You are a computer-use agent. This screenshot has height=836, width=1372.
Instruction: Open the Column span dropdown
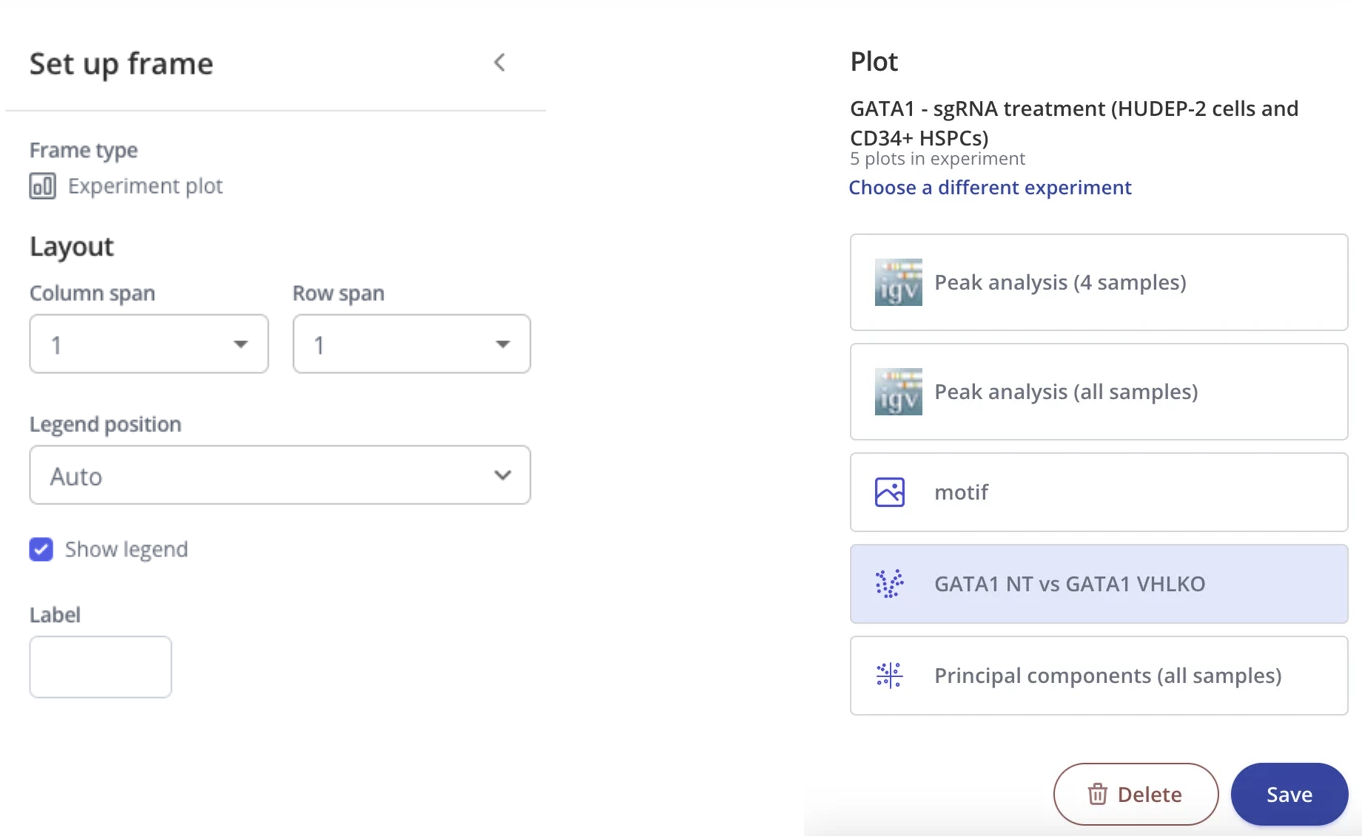[149, 344]
